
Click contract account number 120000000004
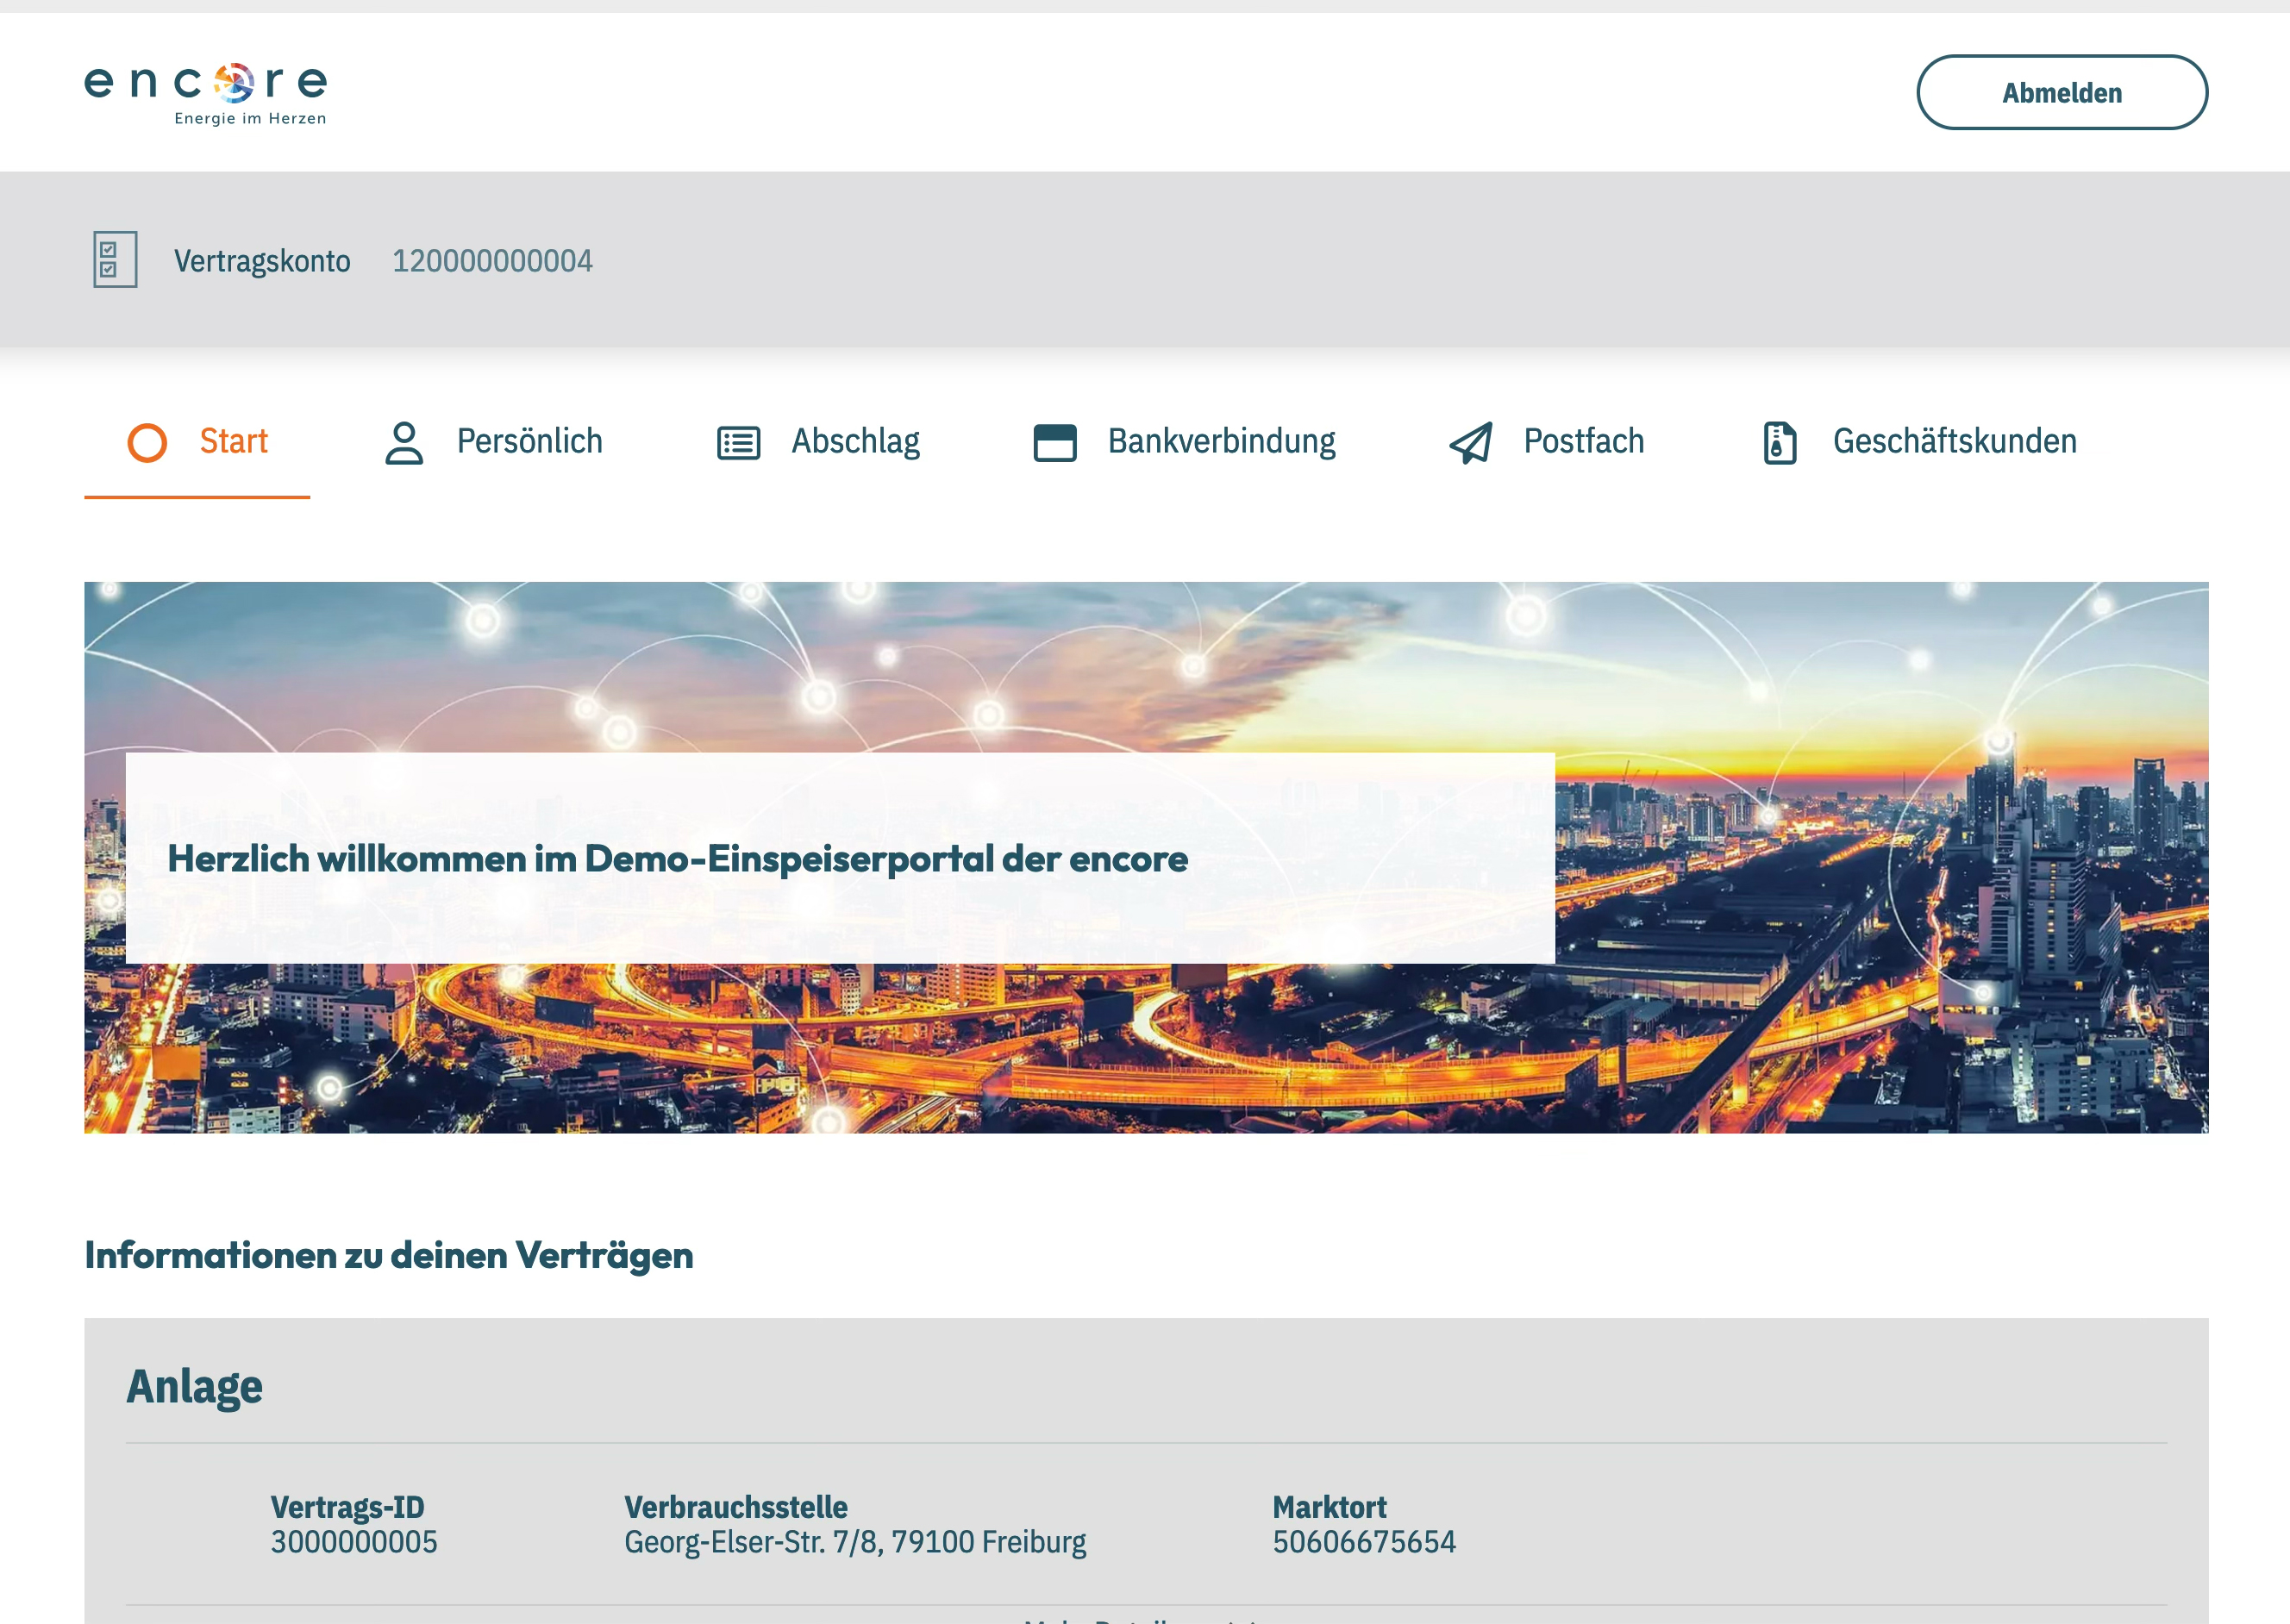[x=491, y=261]
